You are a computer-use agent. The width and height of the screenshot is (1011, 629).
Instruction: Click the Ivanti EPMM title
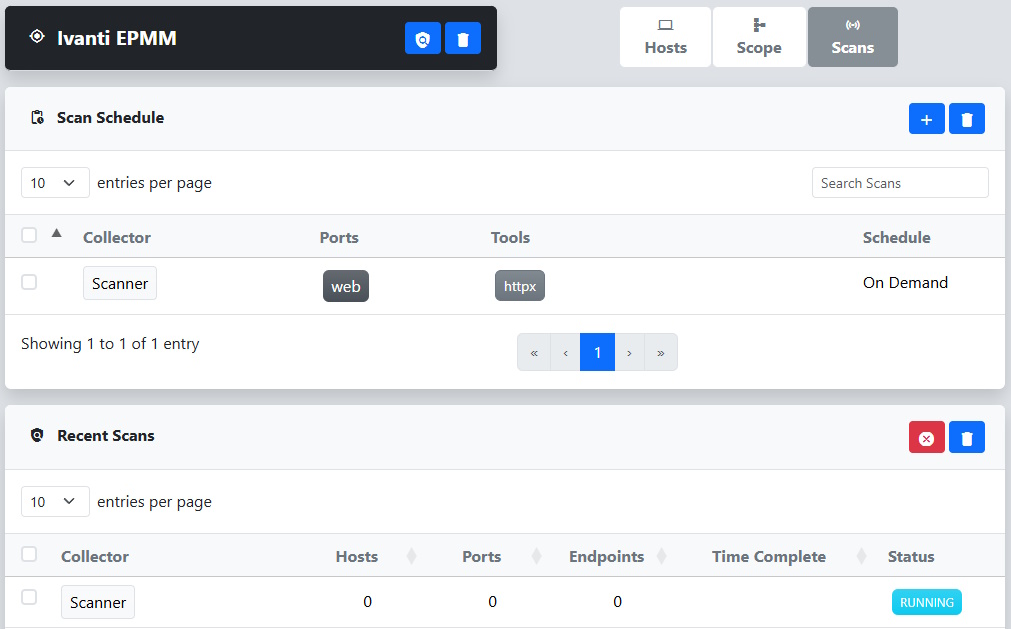click(117, 38)
